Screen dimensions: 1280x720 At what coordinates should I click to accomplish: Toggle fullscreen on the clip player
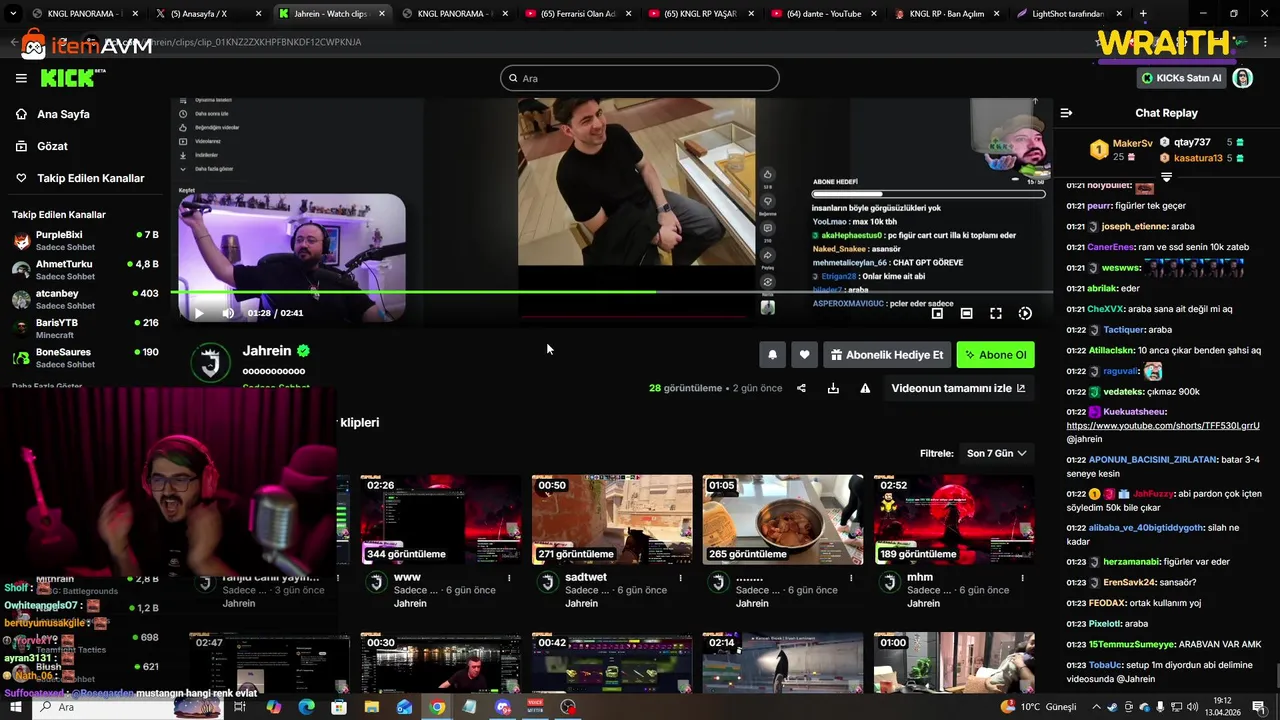(996, 313)
